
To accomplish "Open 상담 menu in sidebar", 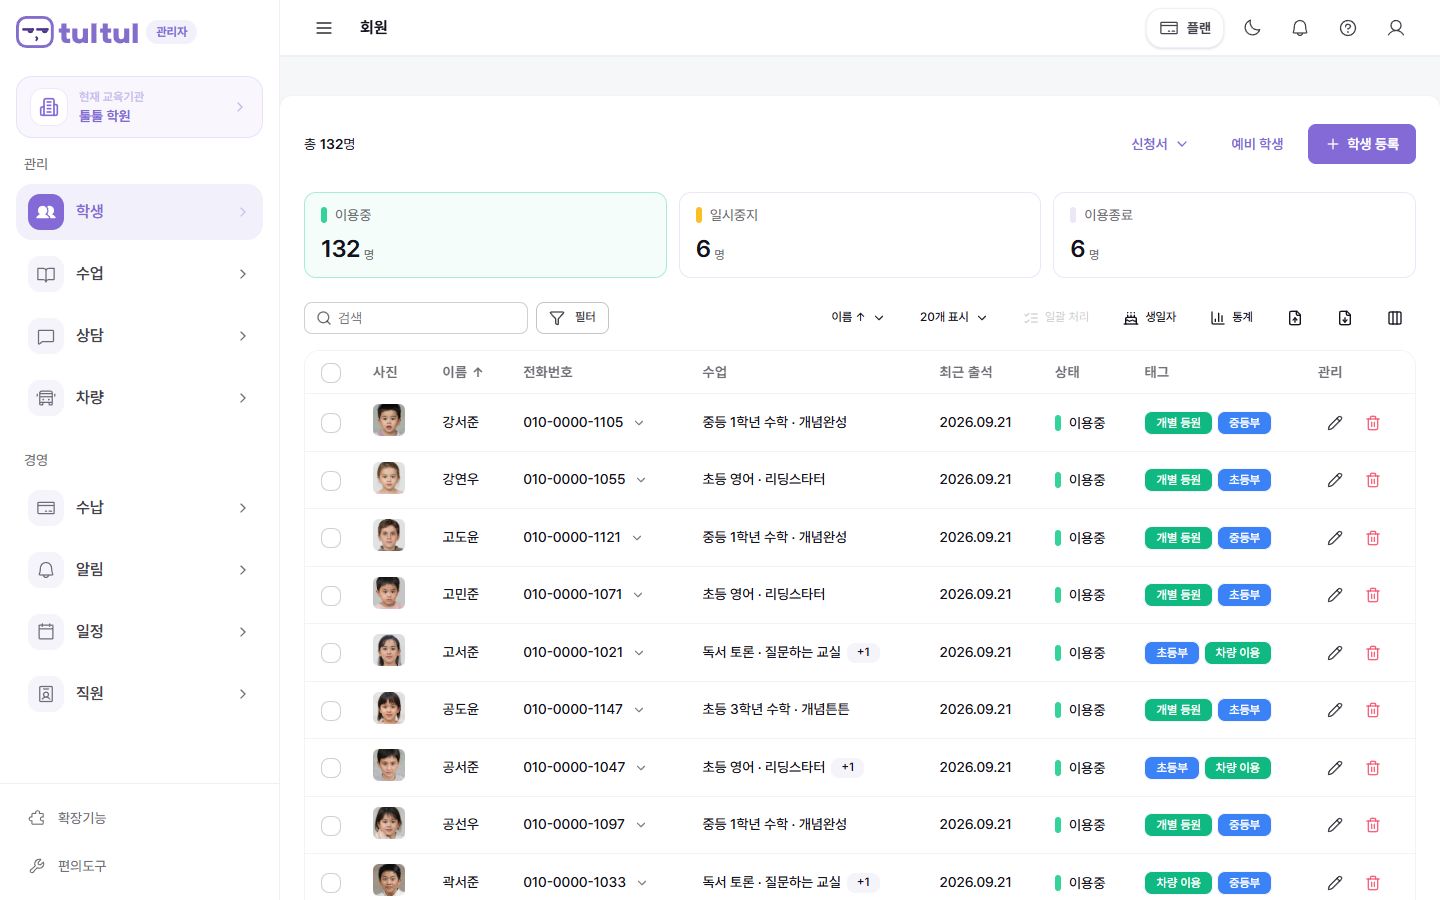I will pyautogui.click(x=139, y=336).
